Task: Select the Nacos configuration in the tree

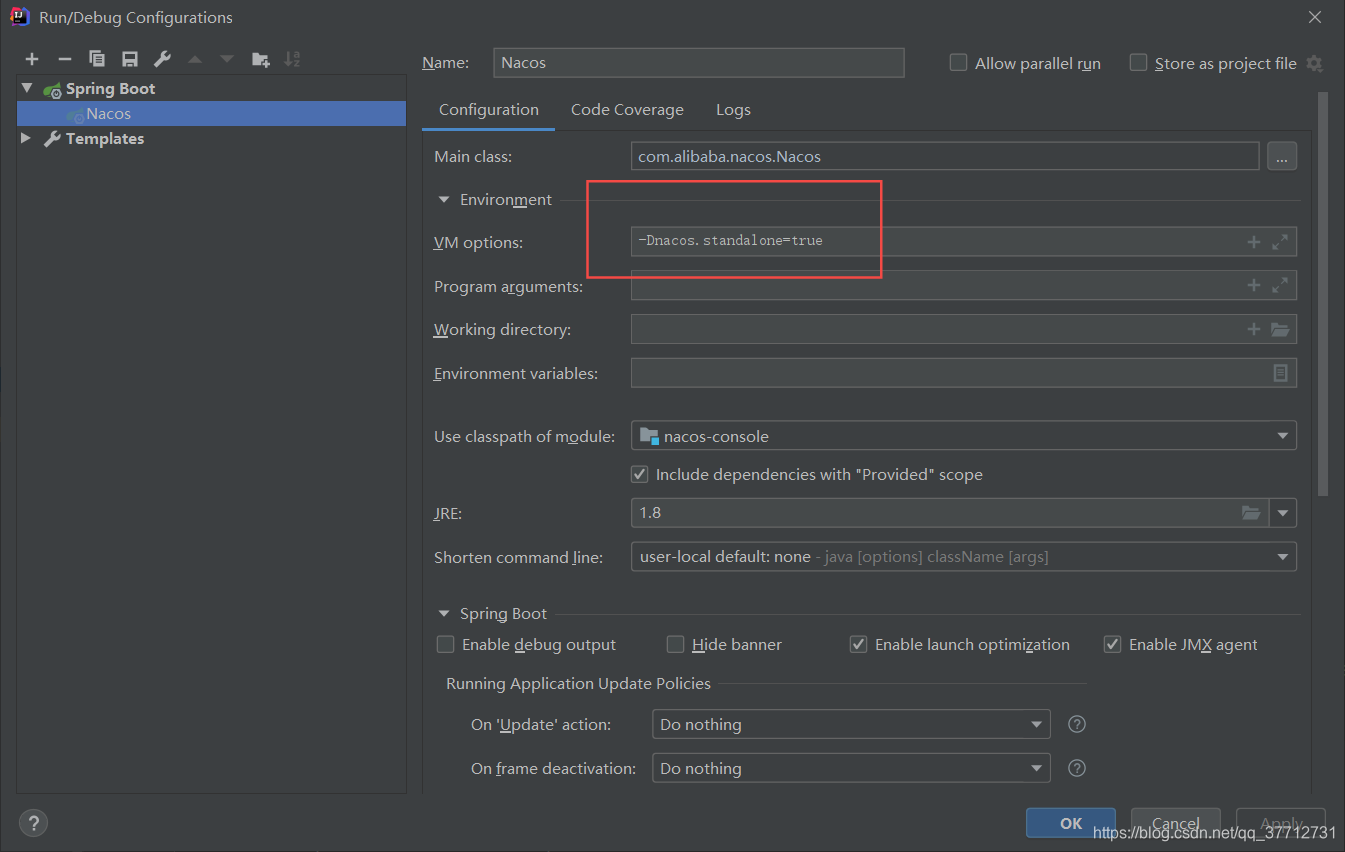Action: pyautogui.click(x=211, y=113)
